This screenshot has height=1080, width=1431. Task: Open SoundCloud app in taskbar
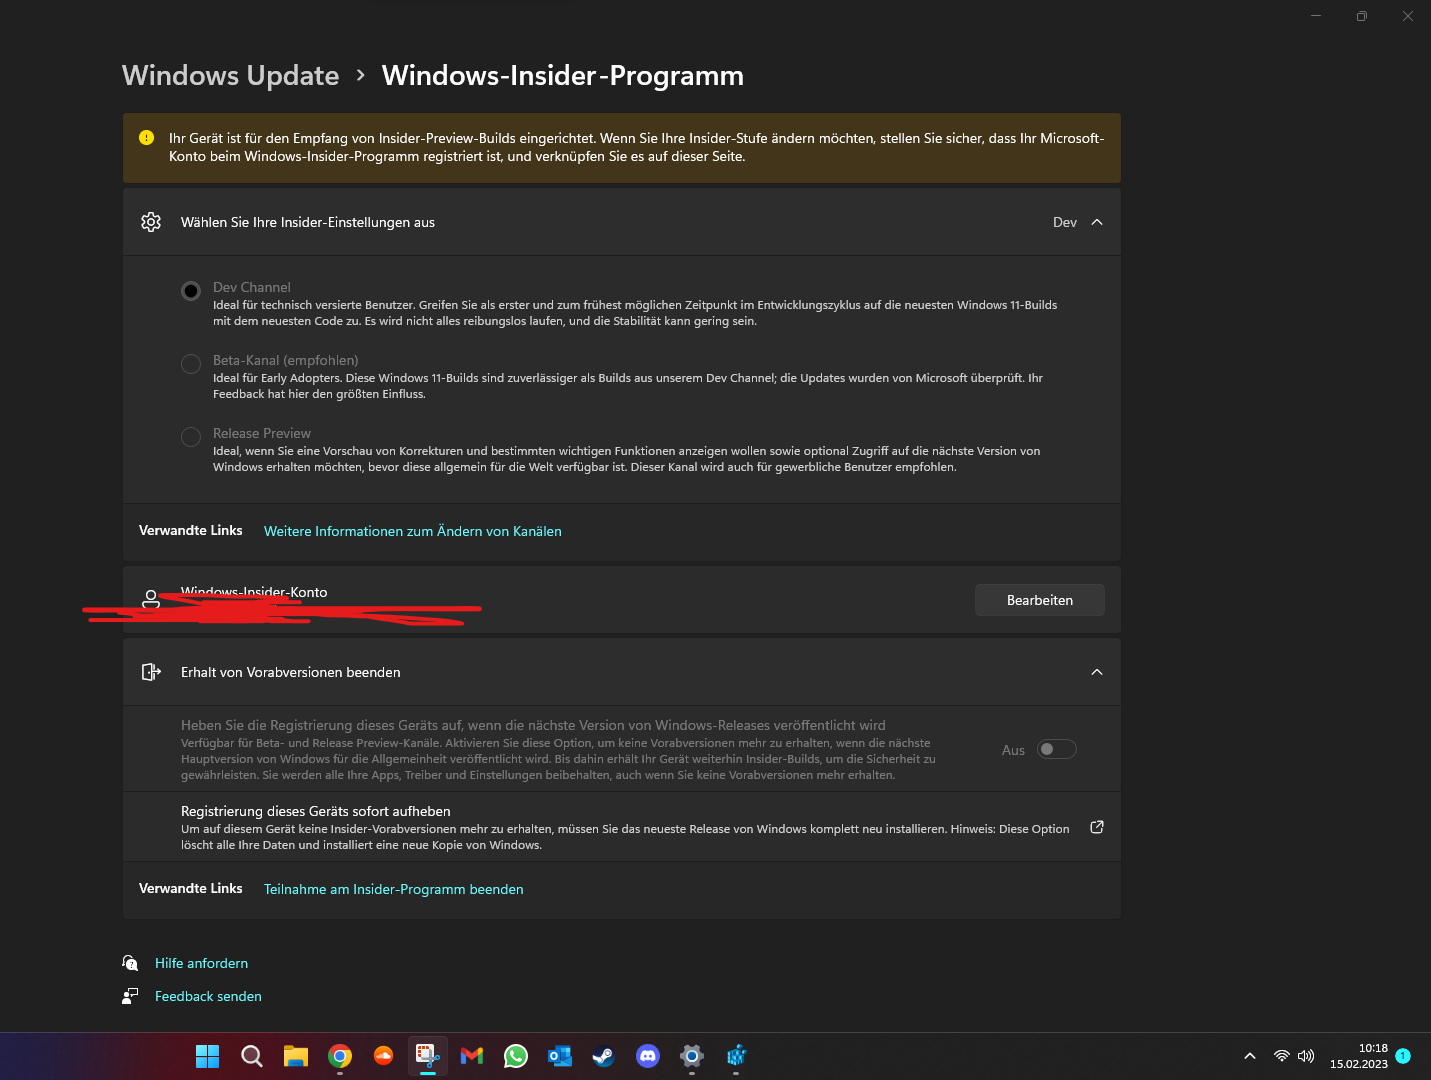(x=384, y=1056)
